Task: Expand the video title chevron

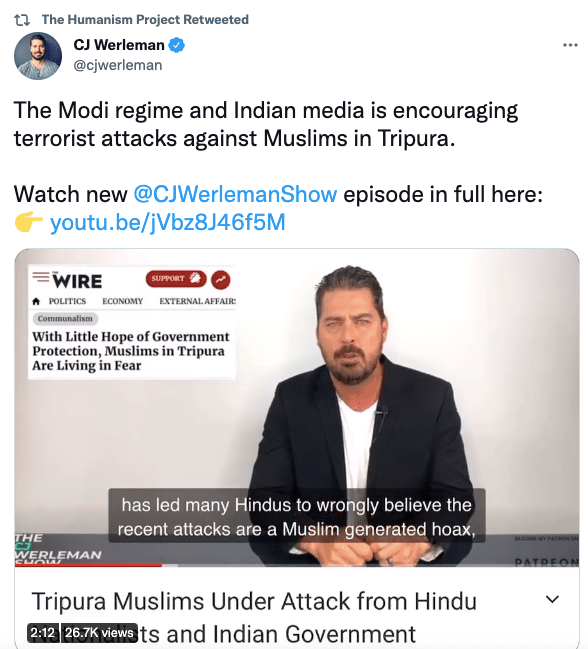Action: pos(552,599)
